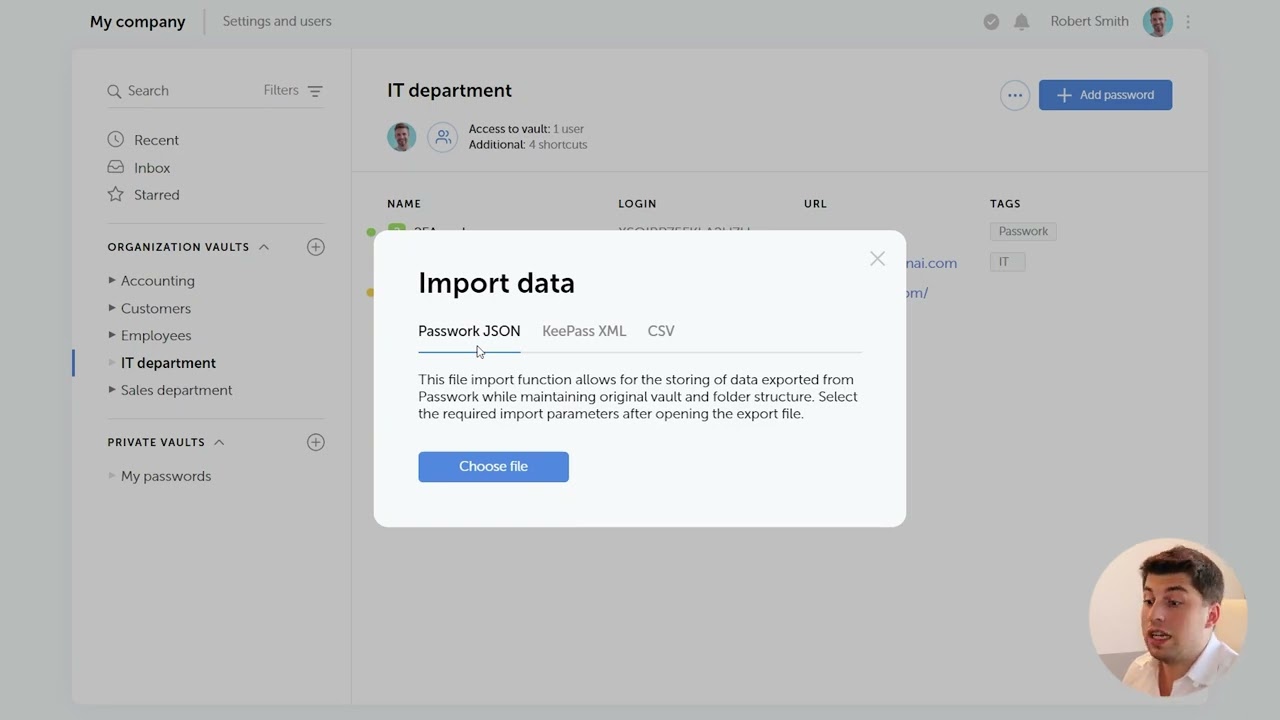
Task: Click the Starred star icon
Action: pyautogui.click(x=116, y=194)
